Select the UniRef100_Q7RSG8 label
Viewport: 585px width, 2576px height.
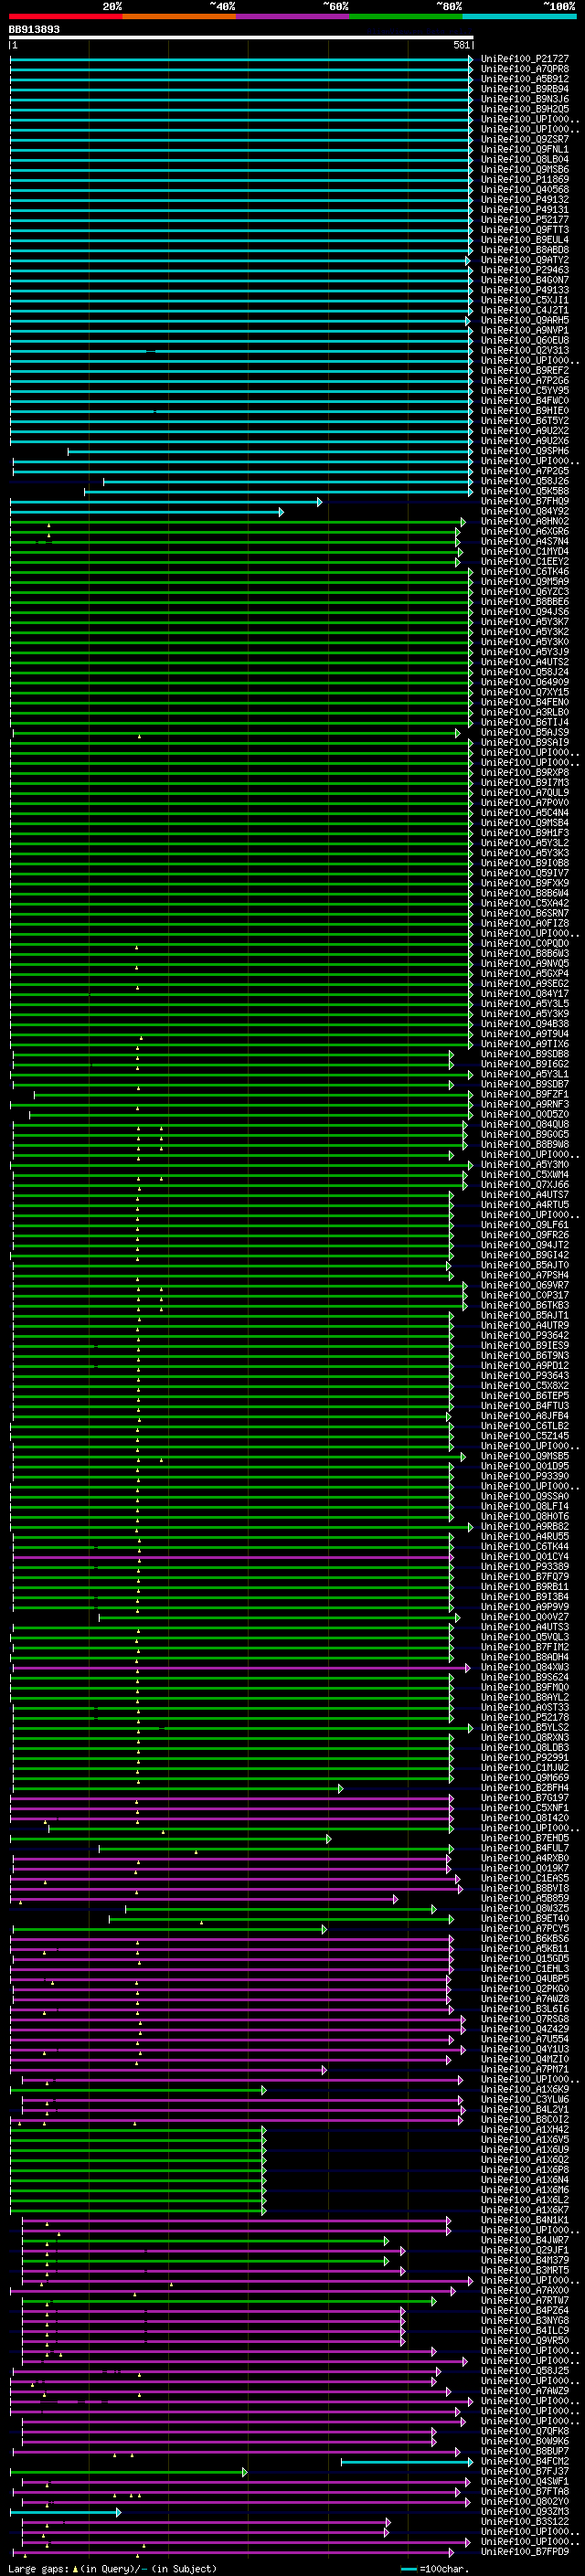[x=525, y=2020]
